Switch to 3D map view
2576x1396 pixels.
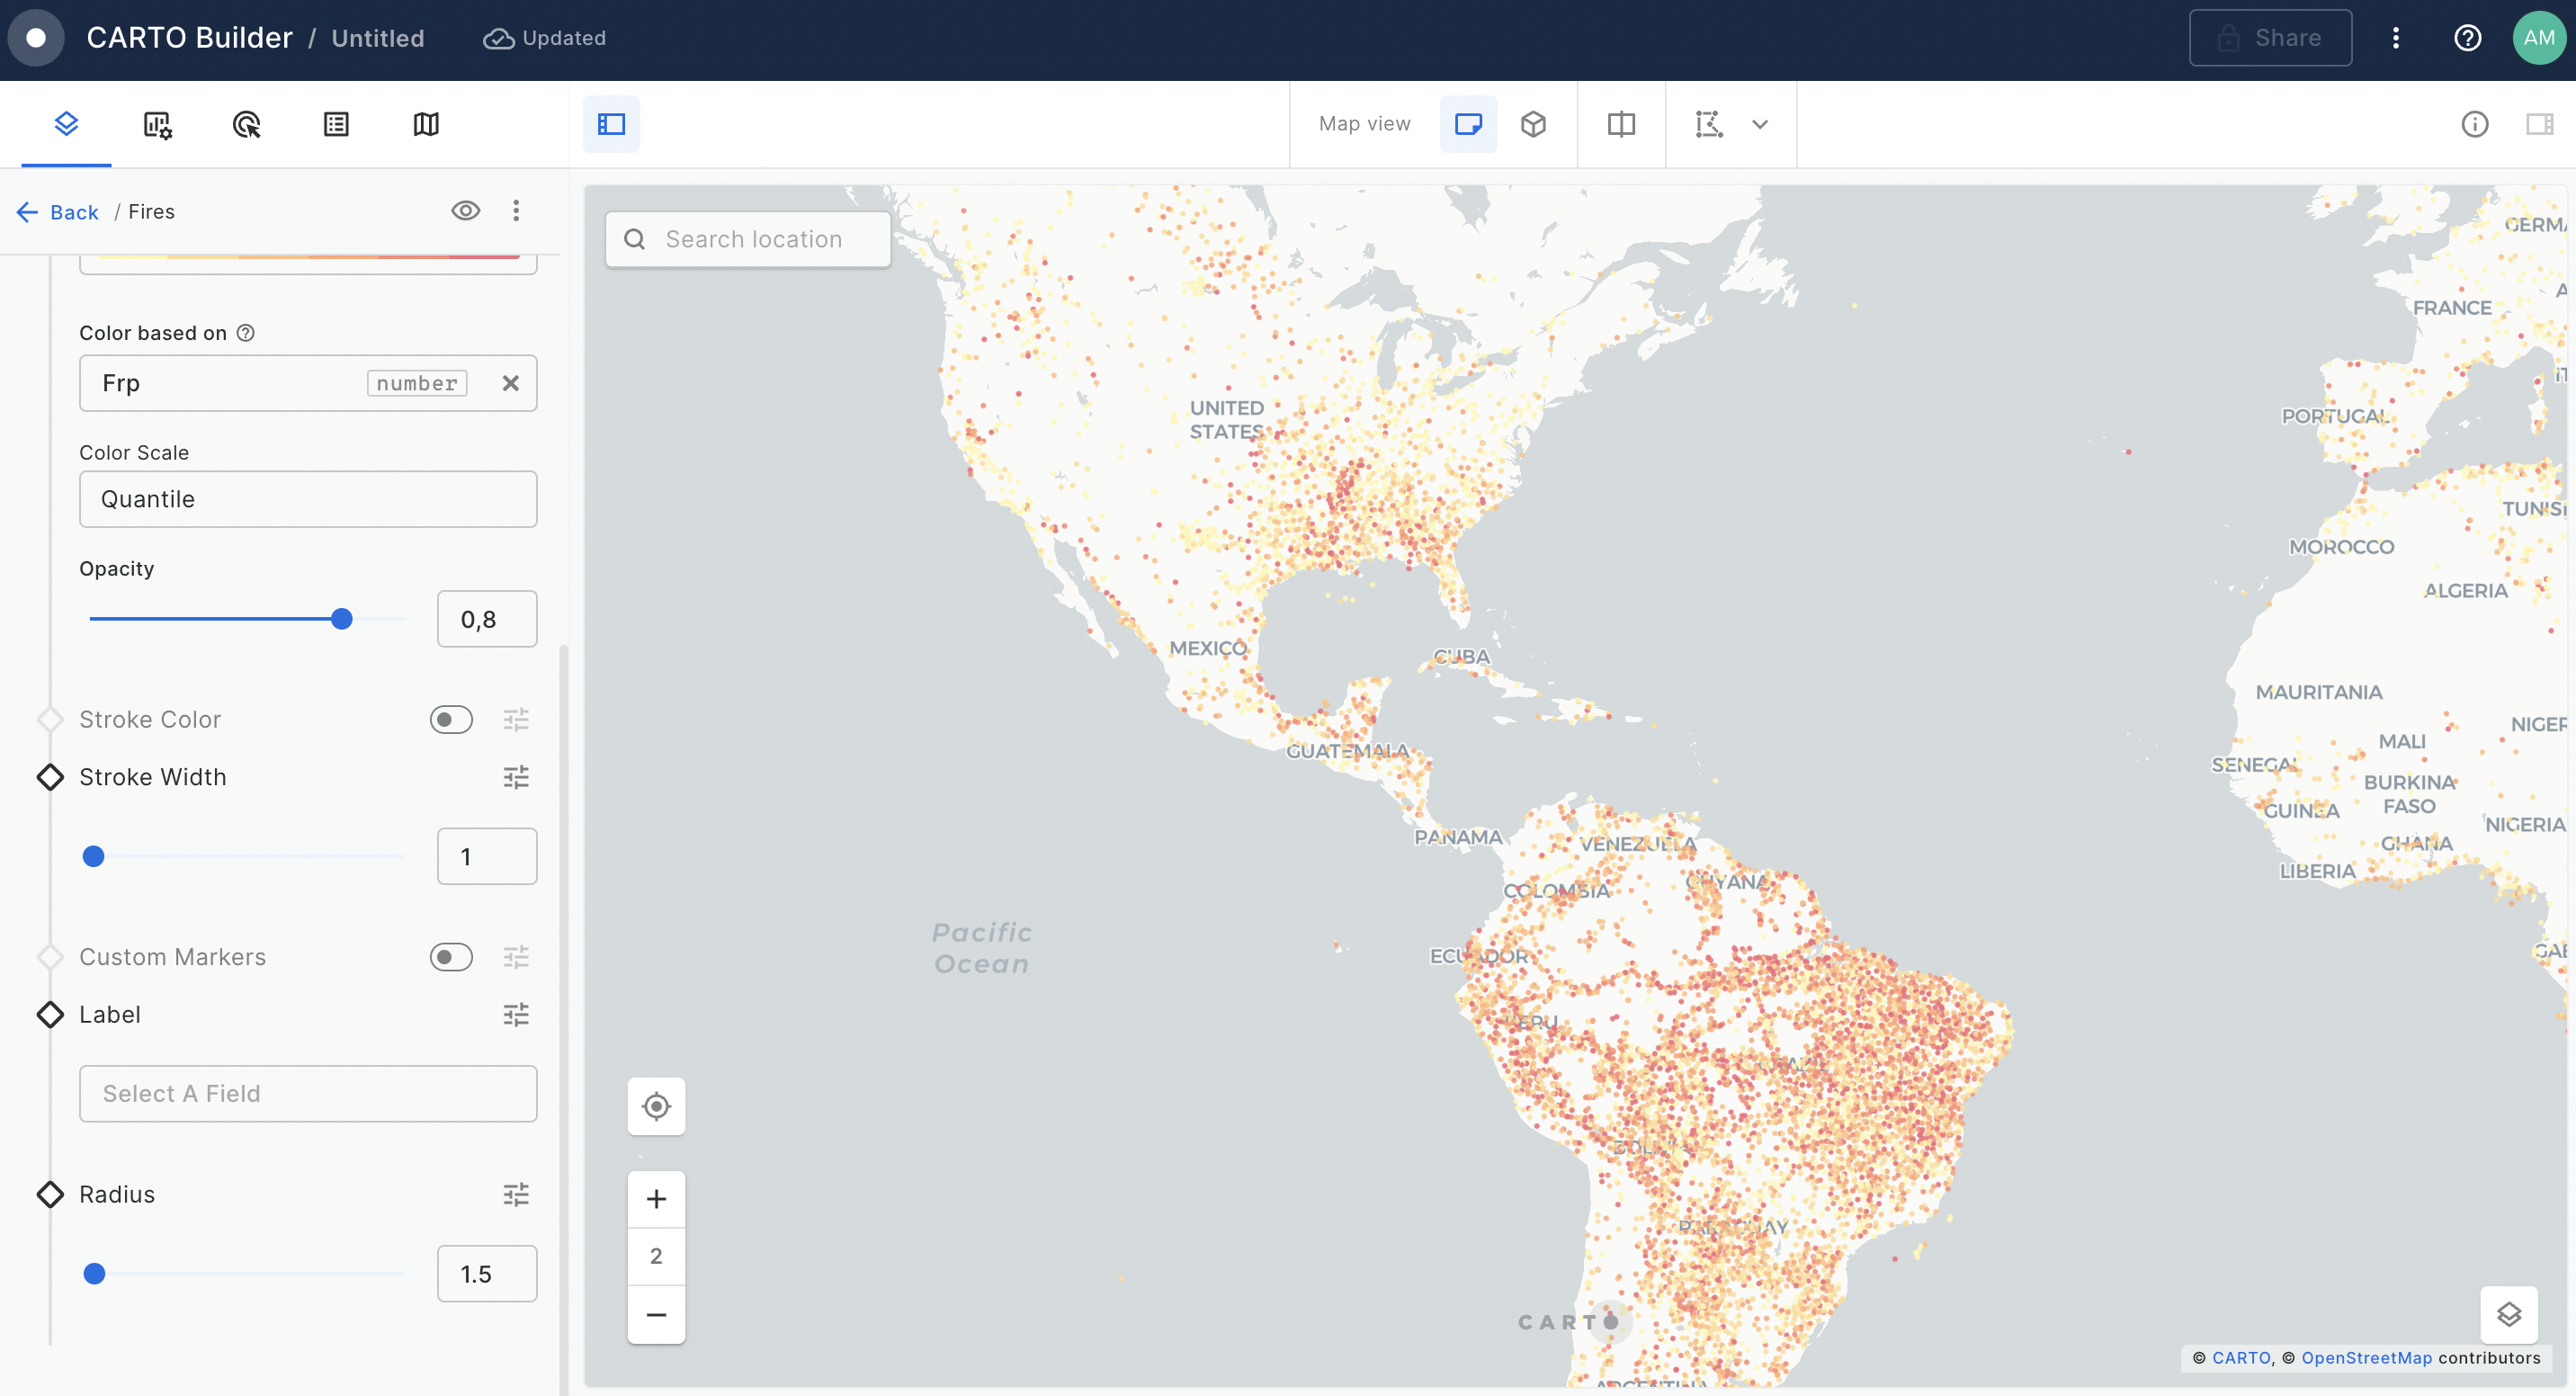pos(1533,124)
